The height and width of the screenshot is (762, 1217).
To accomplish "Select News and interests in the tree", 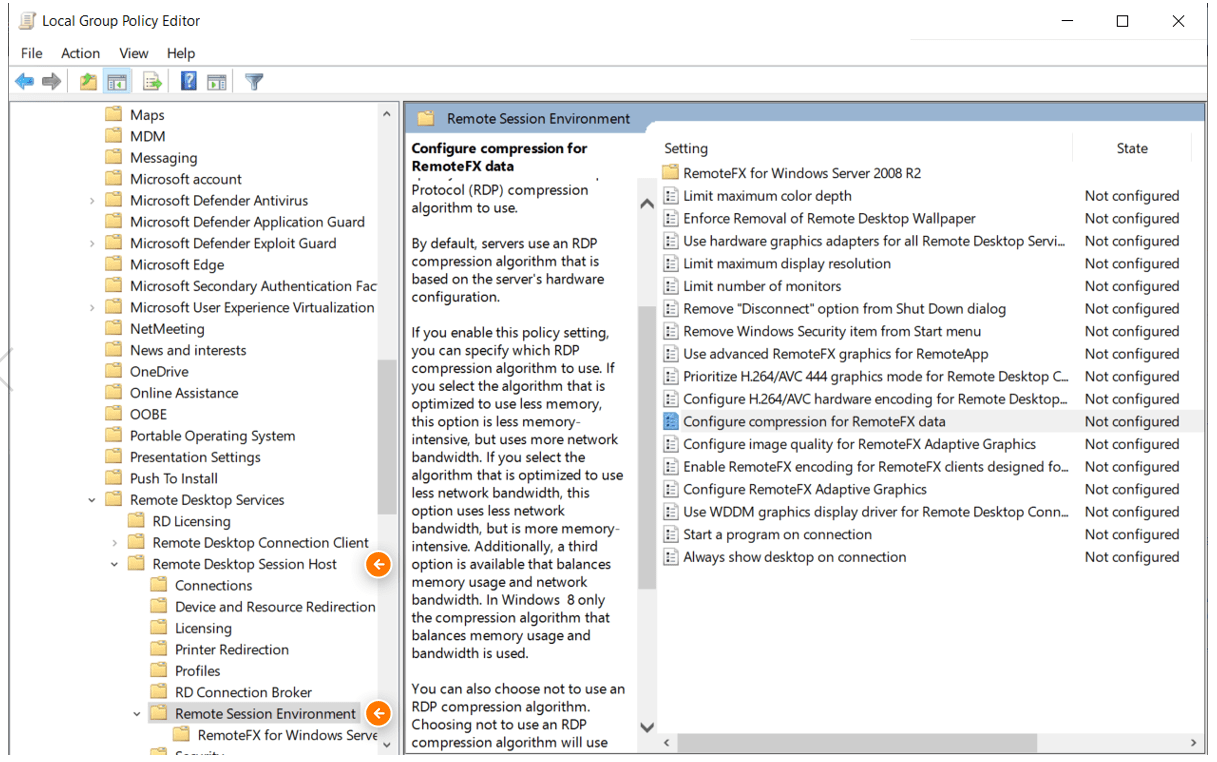I will 188,350.
